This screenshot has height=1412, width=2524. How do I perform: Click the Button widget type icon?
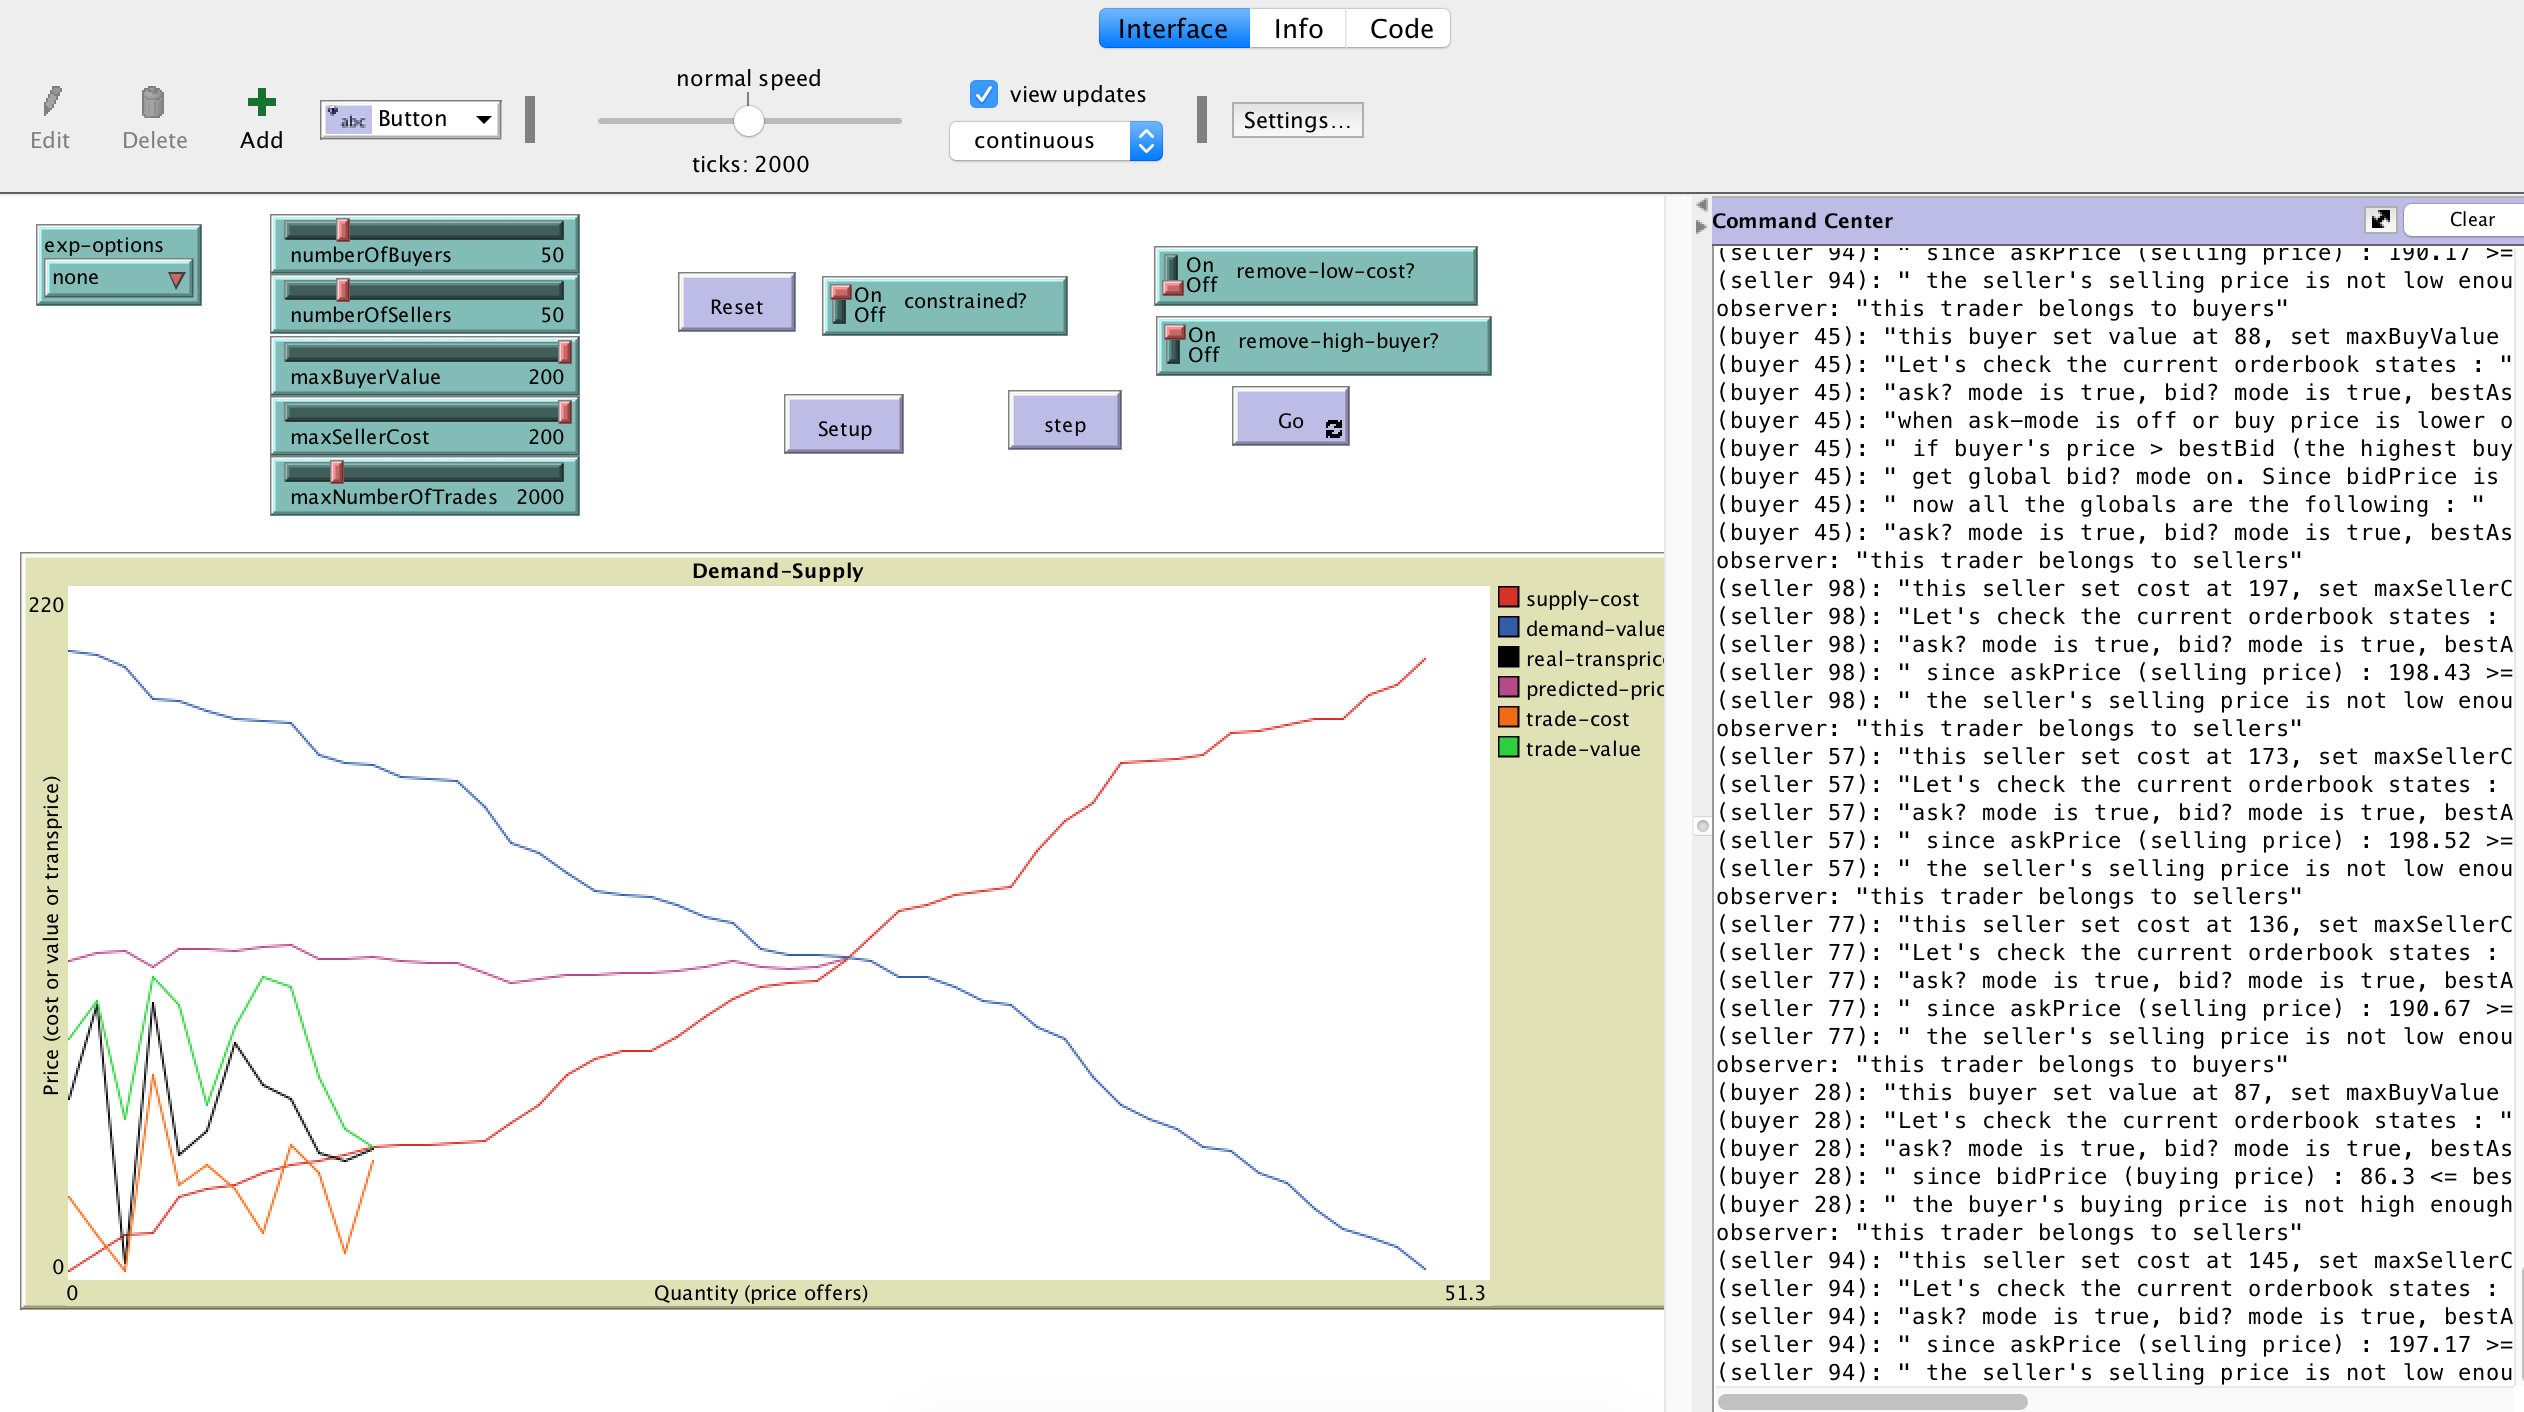click(x=348, y=119)
